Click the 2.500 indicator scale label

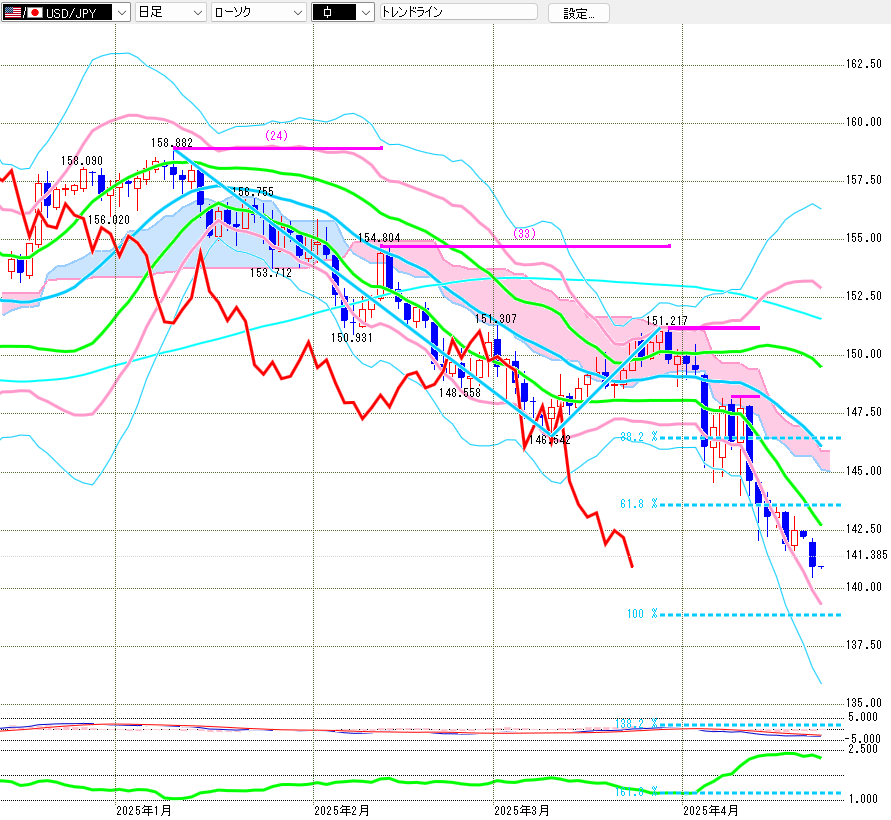863,749
